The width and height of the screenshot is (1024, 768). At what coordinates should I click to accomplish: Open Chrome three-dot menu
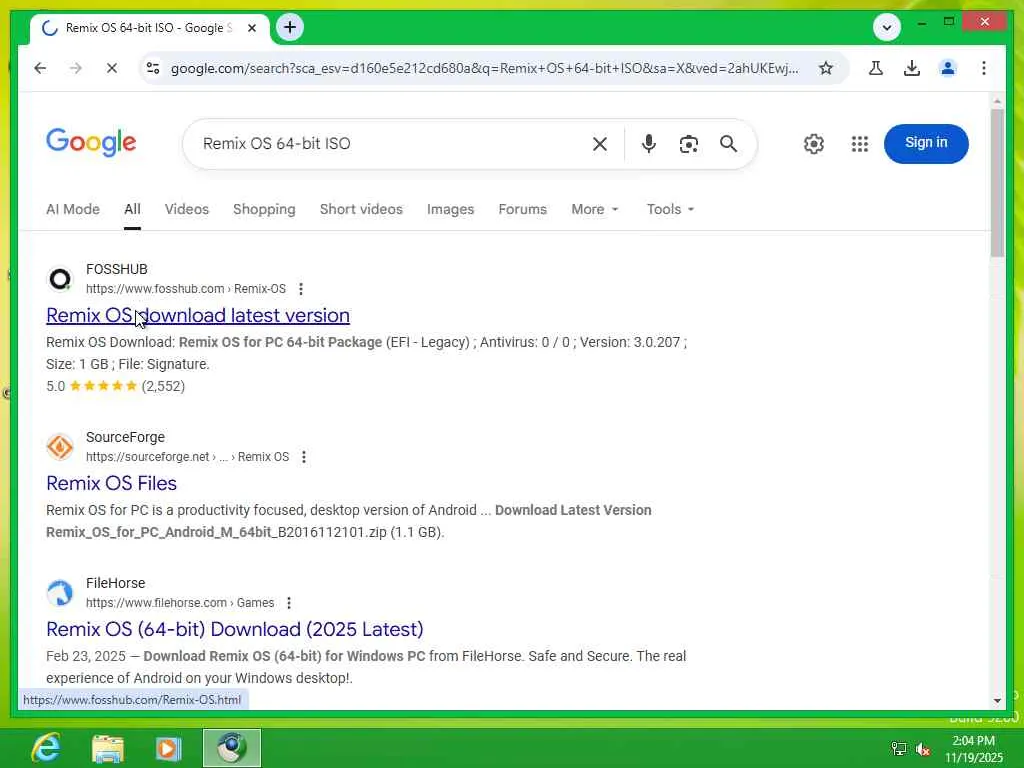point(984,68)
